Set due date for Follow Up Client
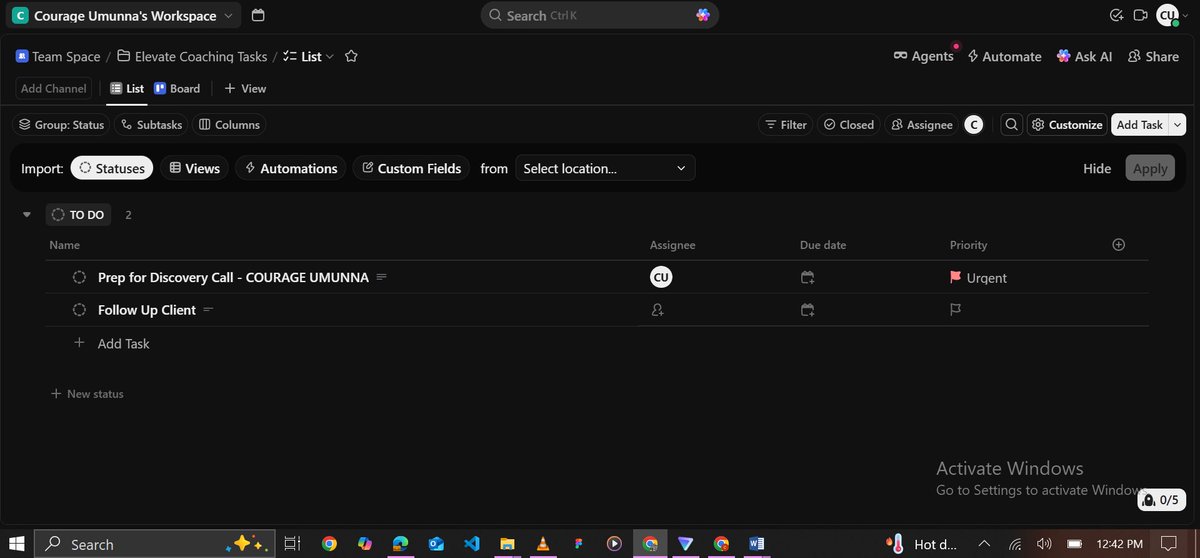 coord(807,310)
